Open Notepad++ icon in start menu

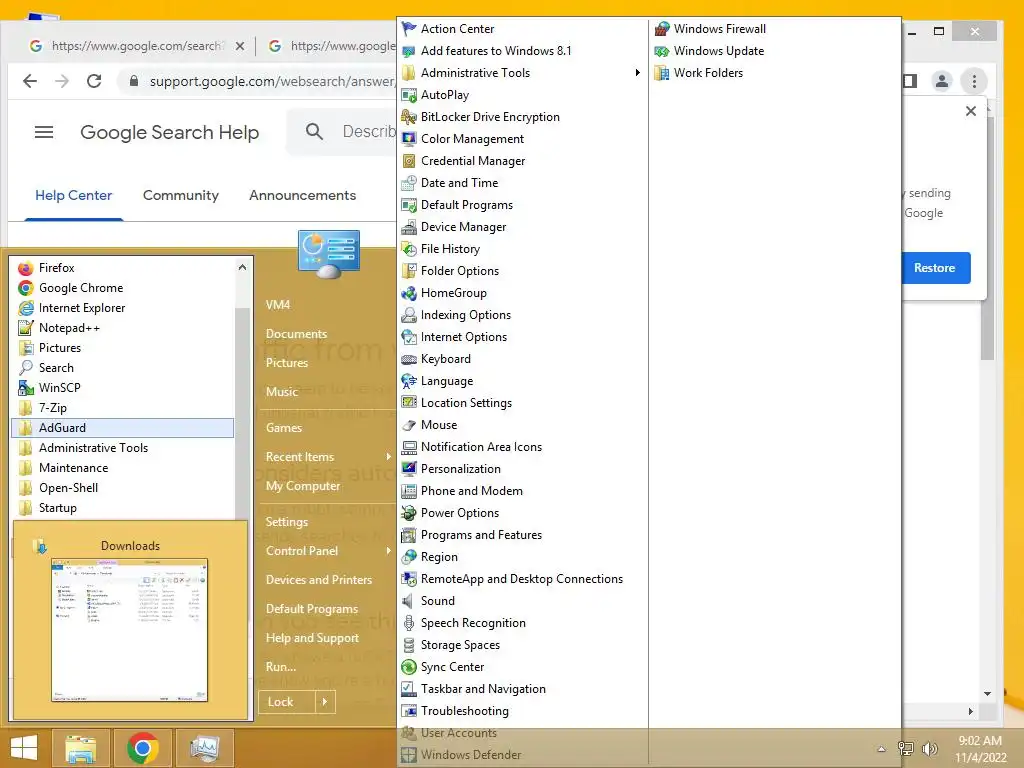point(26,328)
